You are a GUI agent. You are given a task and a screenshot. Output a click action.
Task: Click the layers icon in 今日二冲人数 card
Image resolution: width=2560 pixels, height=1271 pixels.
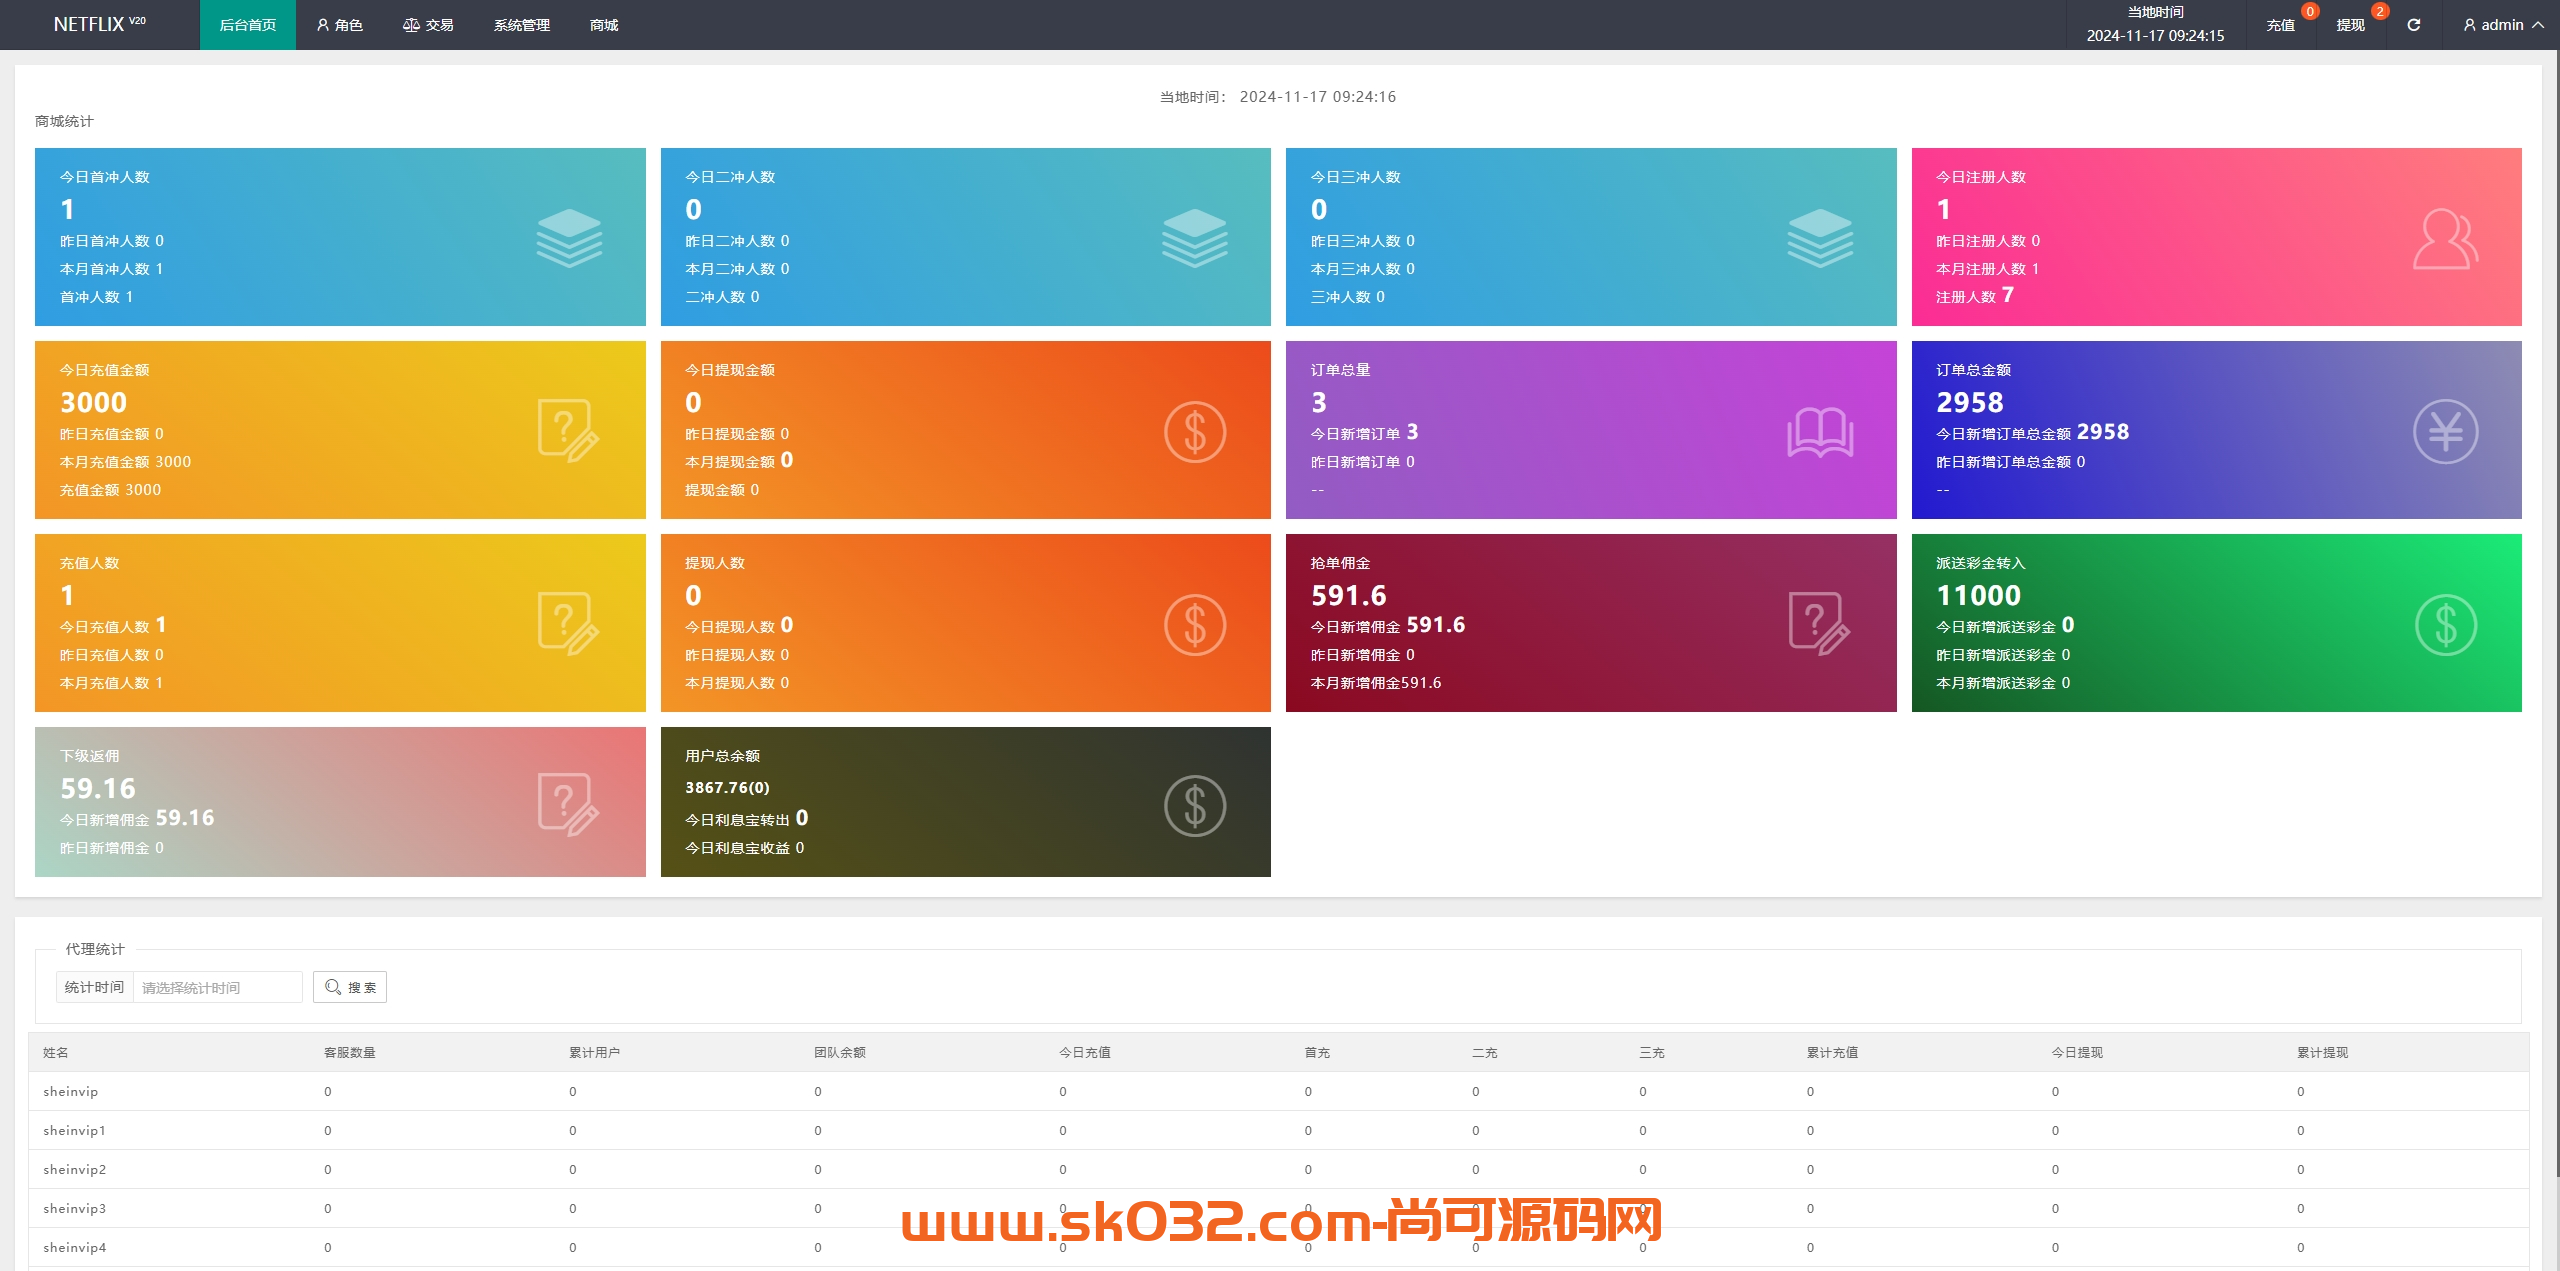(x=1194, y=238)
